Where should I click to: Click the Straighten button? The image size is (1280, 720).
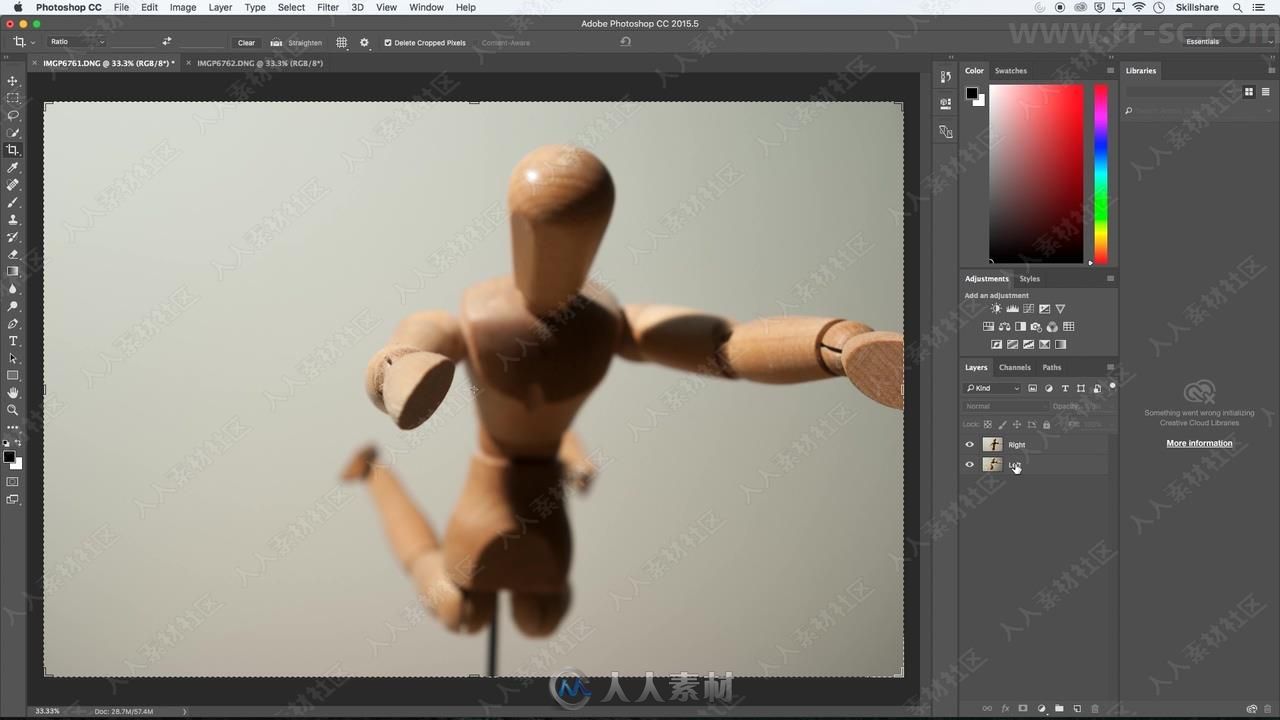(x=297, y=43)
